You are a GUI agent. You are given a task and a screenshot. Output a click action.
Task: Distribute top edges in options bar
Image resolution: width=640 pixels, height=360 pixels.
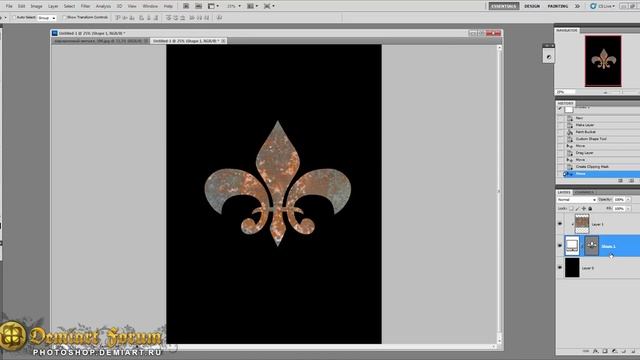click(x=168, y=18)
